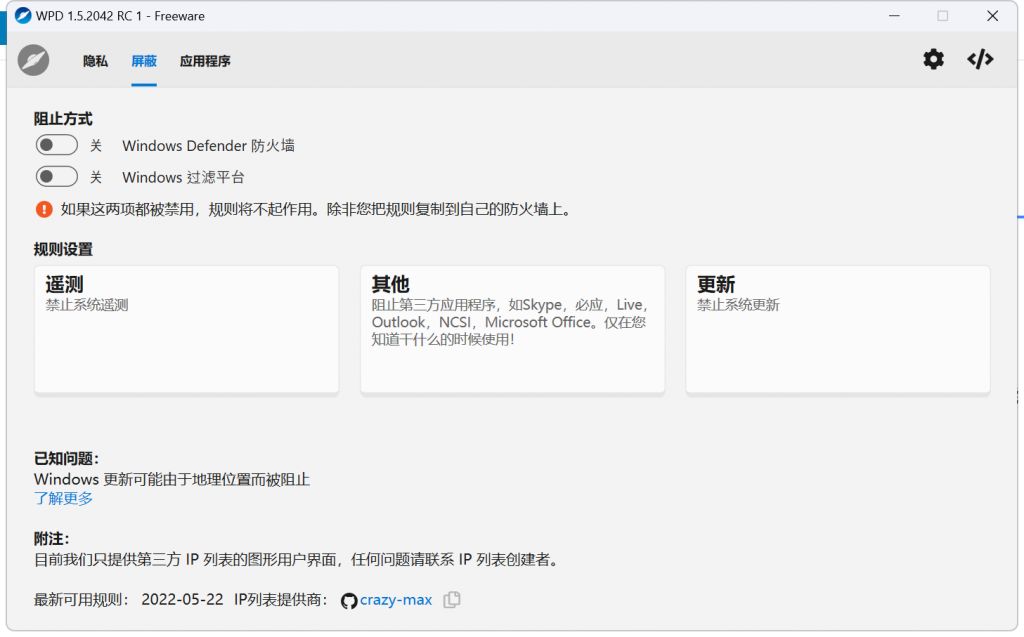Viewport: 1024px width, 637px height.
Task: Turn on the Windows 过滤平台 switch
Action: point(57,177)
